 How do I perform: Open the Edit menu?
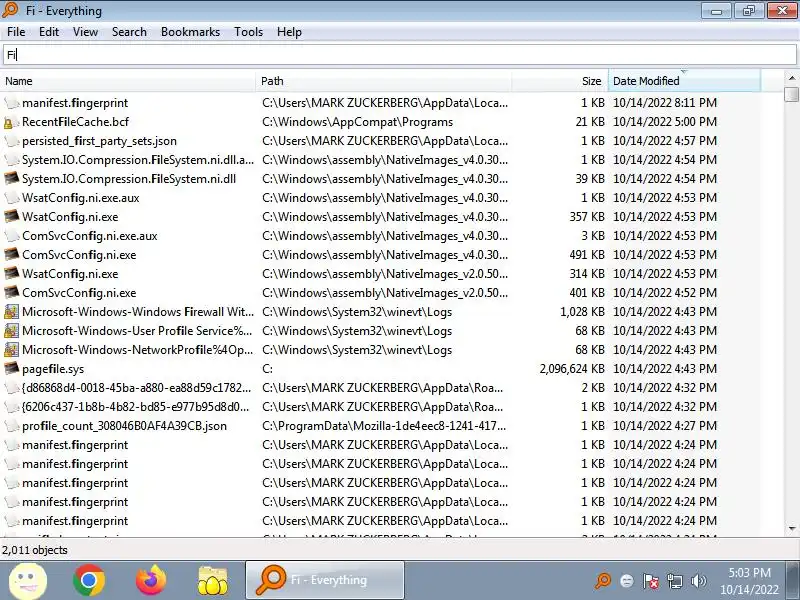pos(49,32)
